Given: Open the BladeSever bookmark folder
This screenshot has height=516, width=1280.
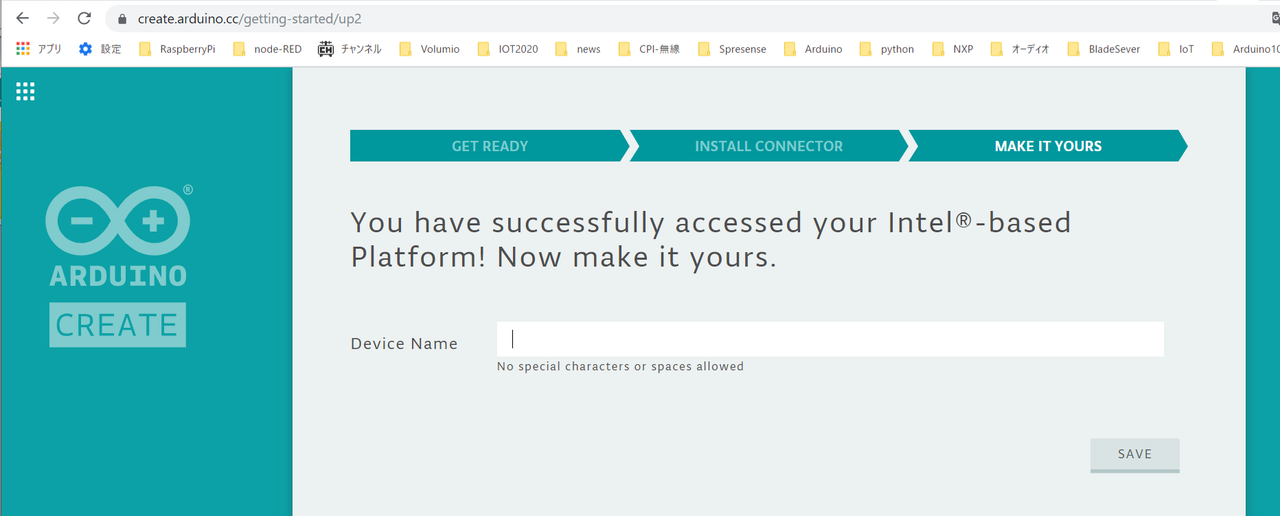Looking at the screenshot, I should [1104, 48].
